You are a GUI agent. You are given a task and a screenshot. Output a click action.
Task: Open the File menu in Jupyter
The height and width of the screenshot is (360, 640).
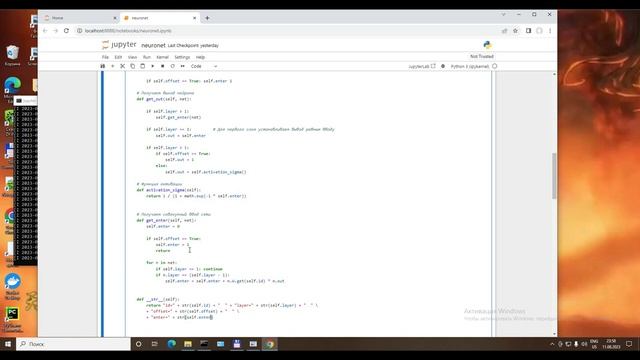point(105,57)
